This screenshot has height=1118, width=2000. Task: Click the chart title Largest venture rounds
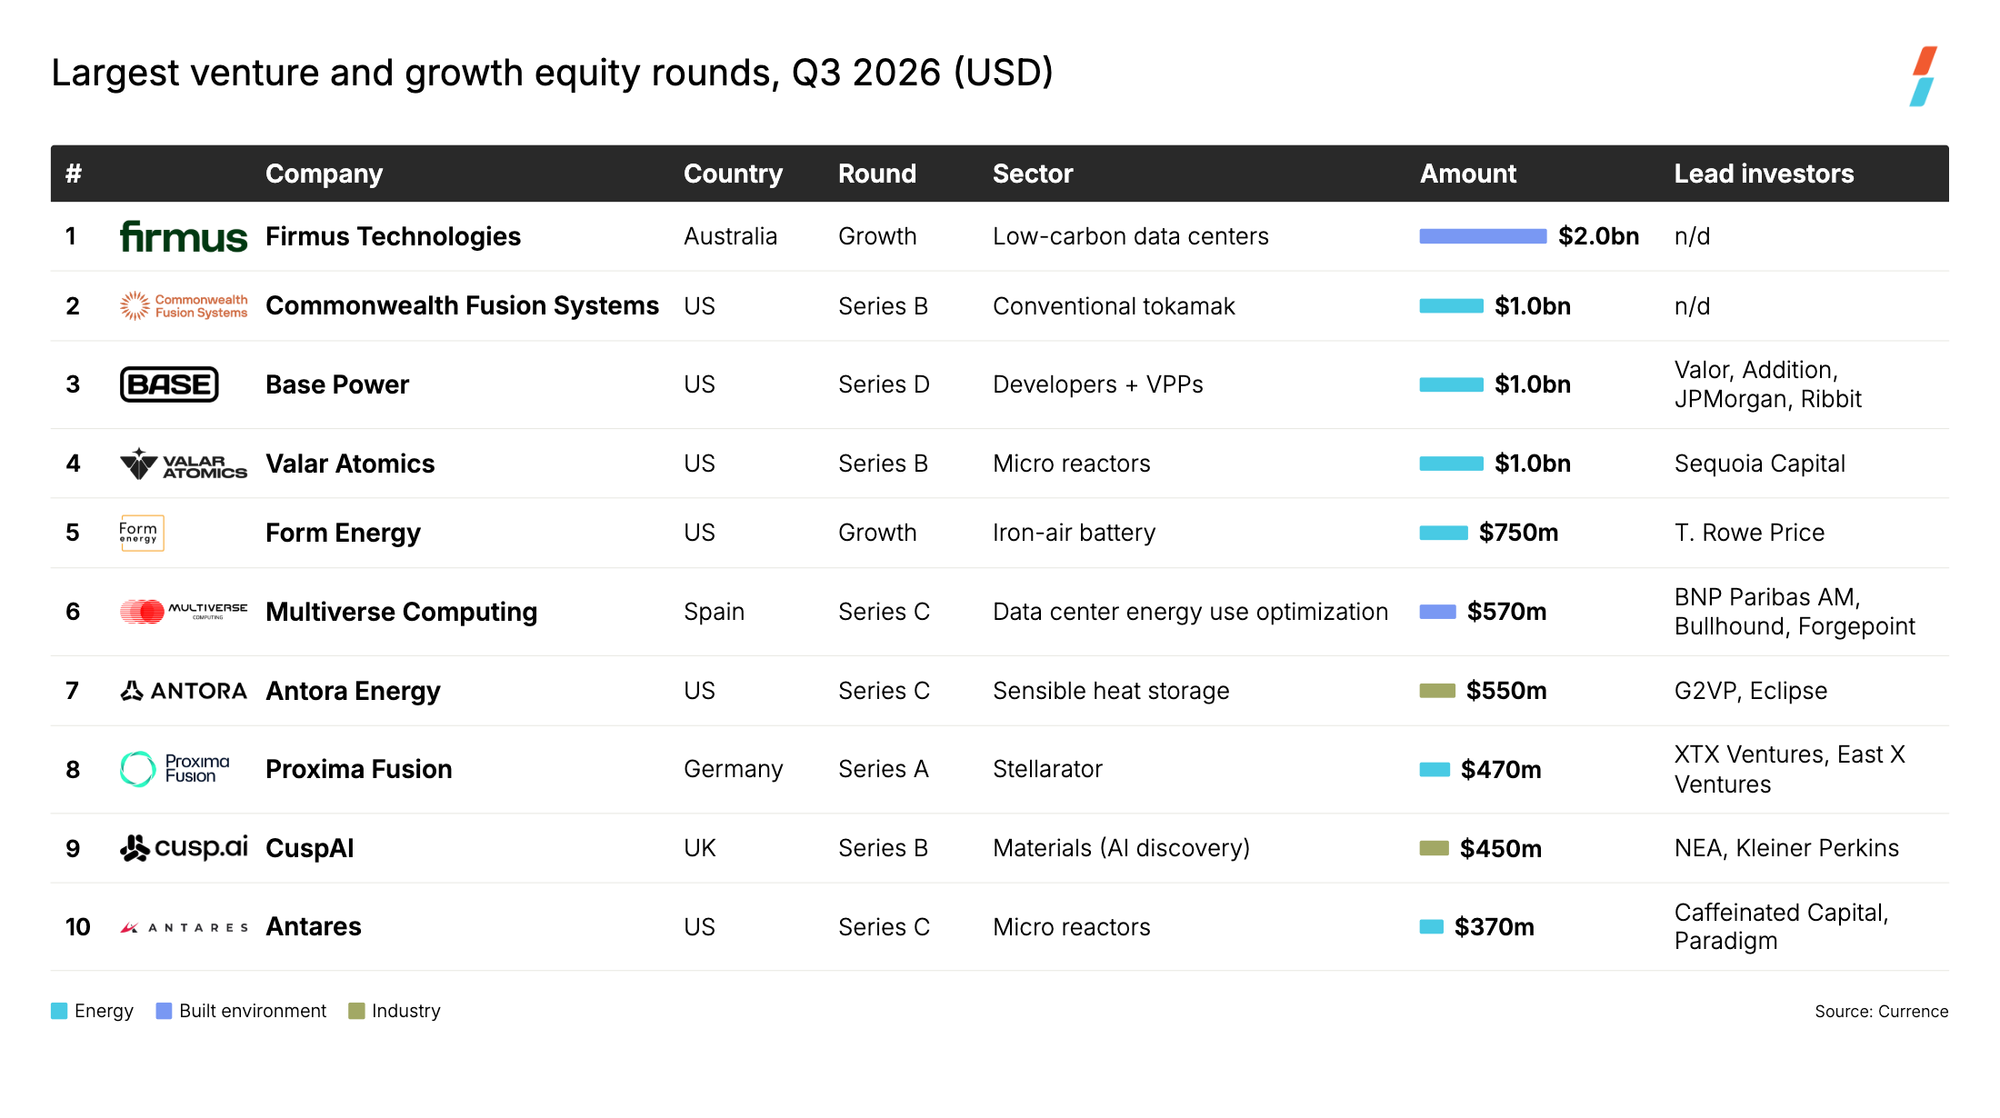pos(552,73)
